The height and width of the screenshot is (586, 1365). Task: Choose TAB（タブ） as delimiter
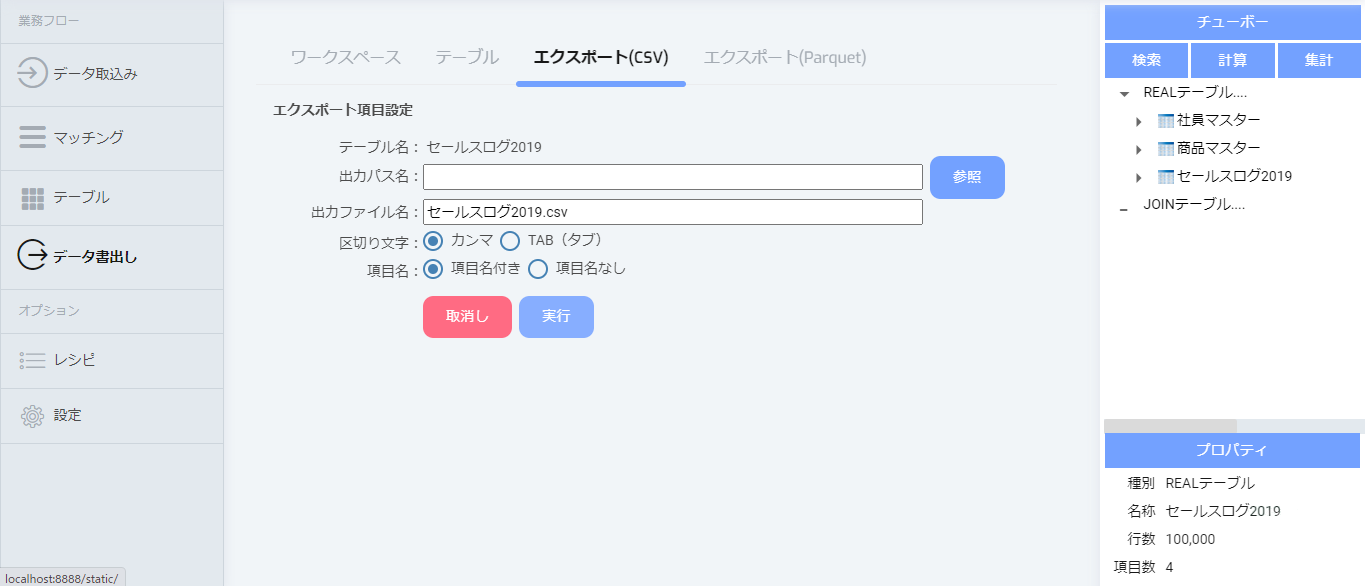click(510, 240)
